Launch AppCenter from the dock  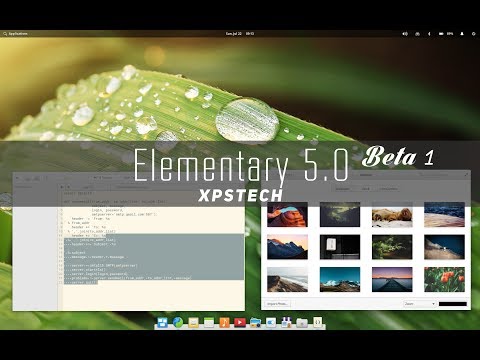tap(286, 322)
